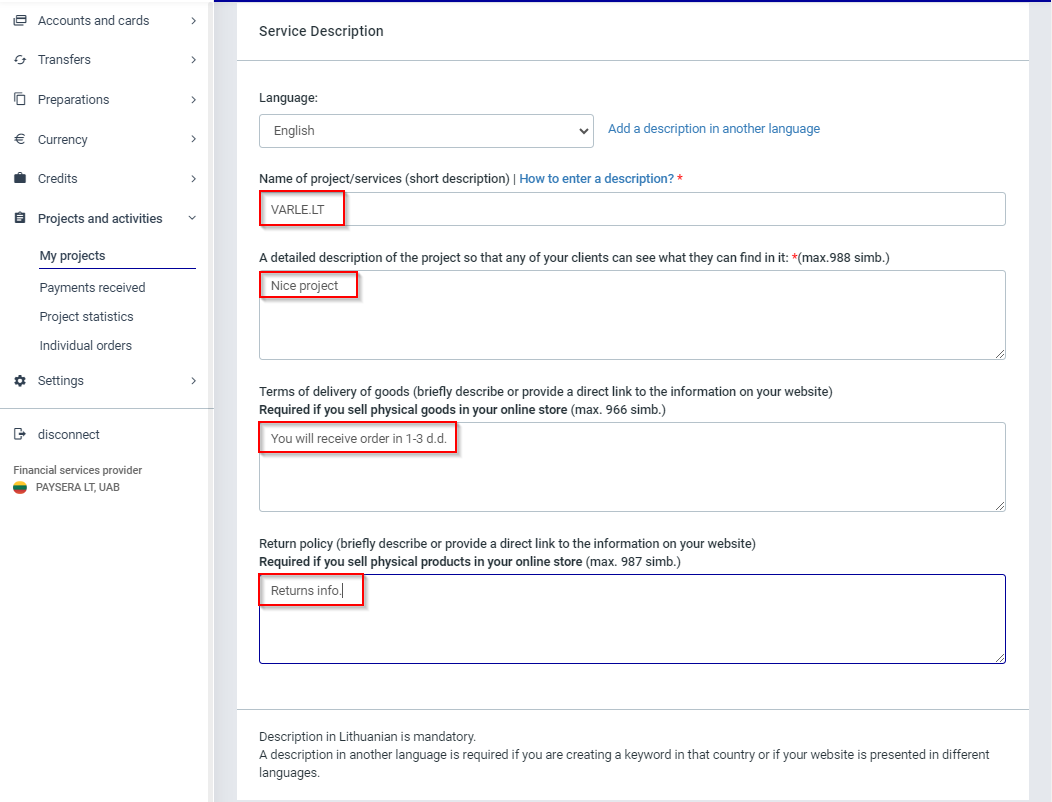The width and height of the screenshot is (1052, 802).
Task: Expand the Settings submenu arrow
Action: pos(193,381)
